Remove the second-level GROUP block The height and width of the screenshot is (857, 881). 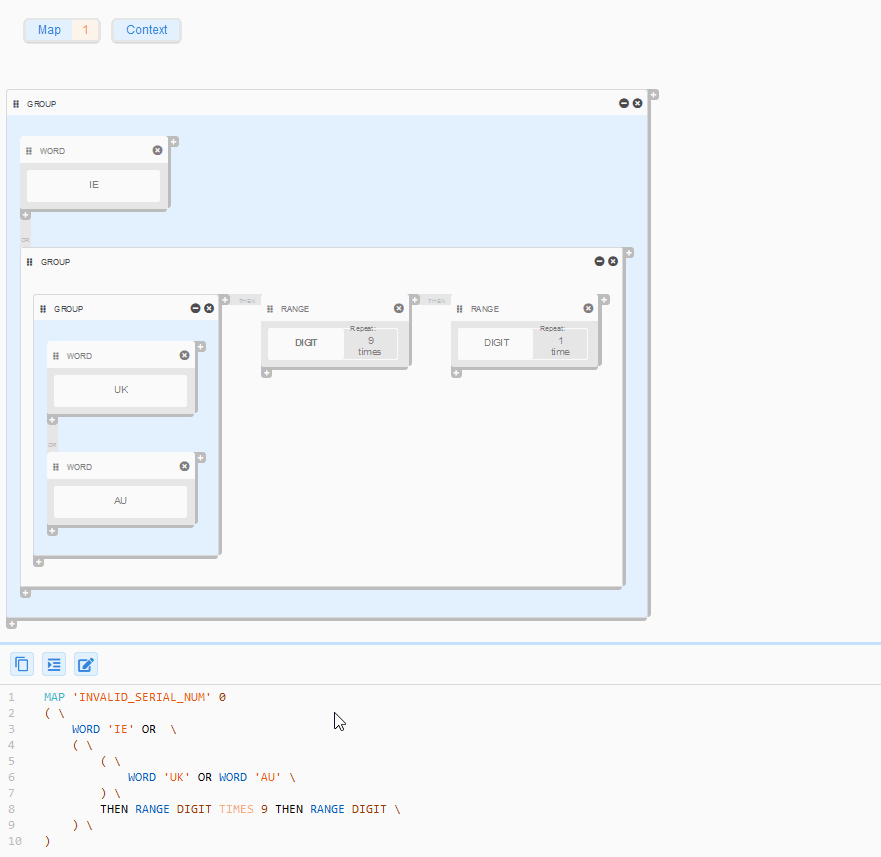613,261
